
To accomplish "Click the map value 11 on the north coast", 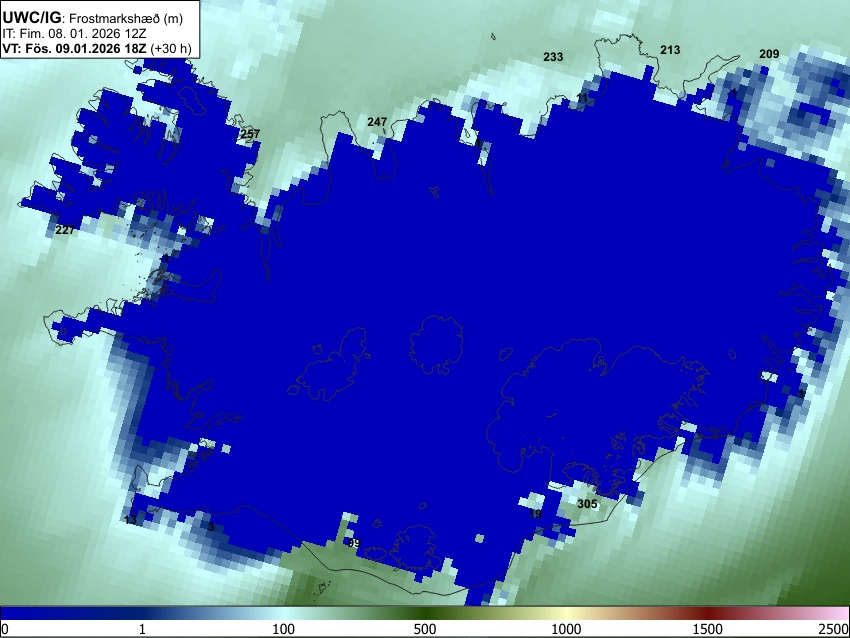I will point(582,98).
